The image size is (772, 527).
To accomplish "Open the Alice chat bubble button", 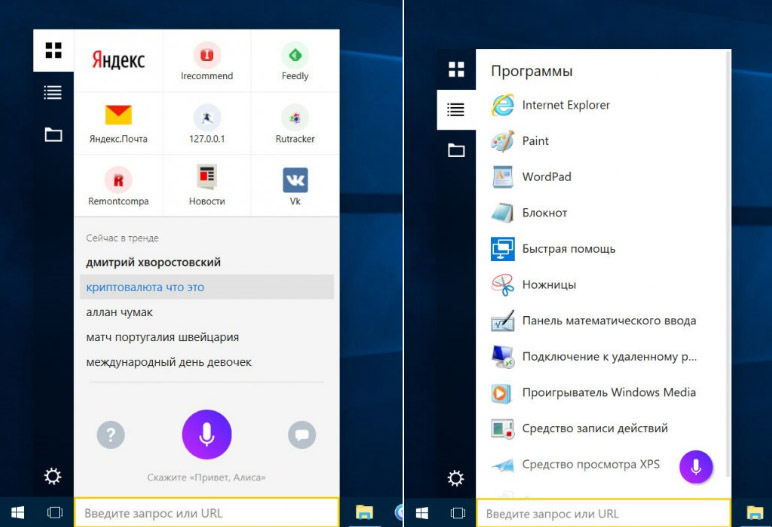I will click(x=302, y=434).
